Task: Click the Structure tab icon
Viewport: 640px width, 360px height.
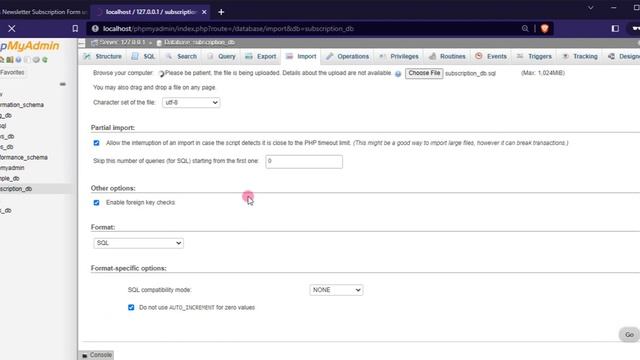Action: tap(87, 56)
